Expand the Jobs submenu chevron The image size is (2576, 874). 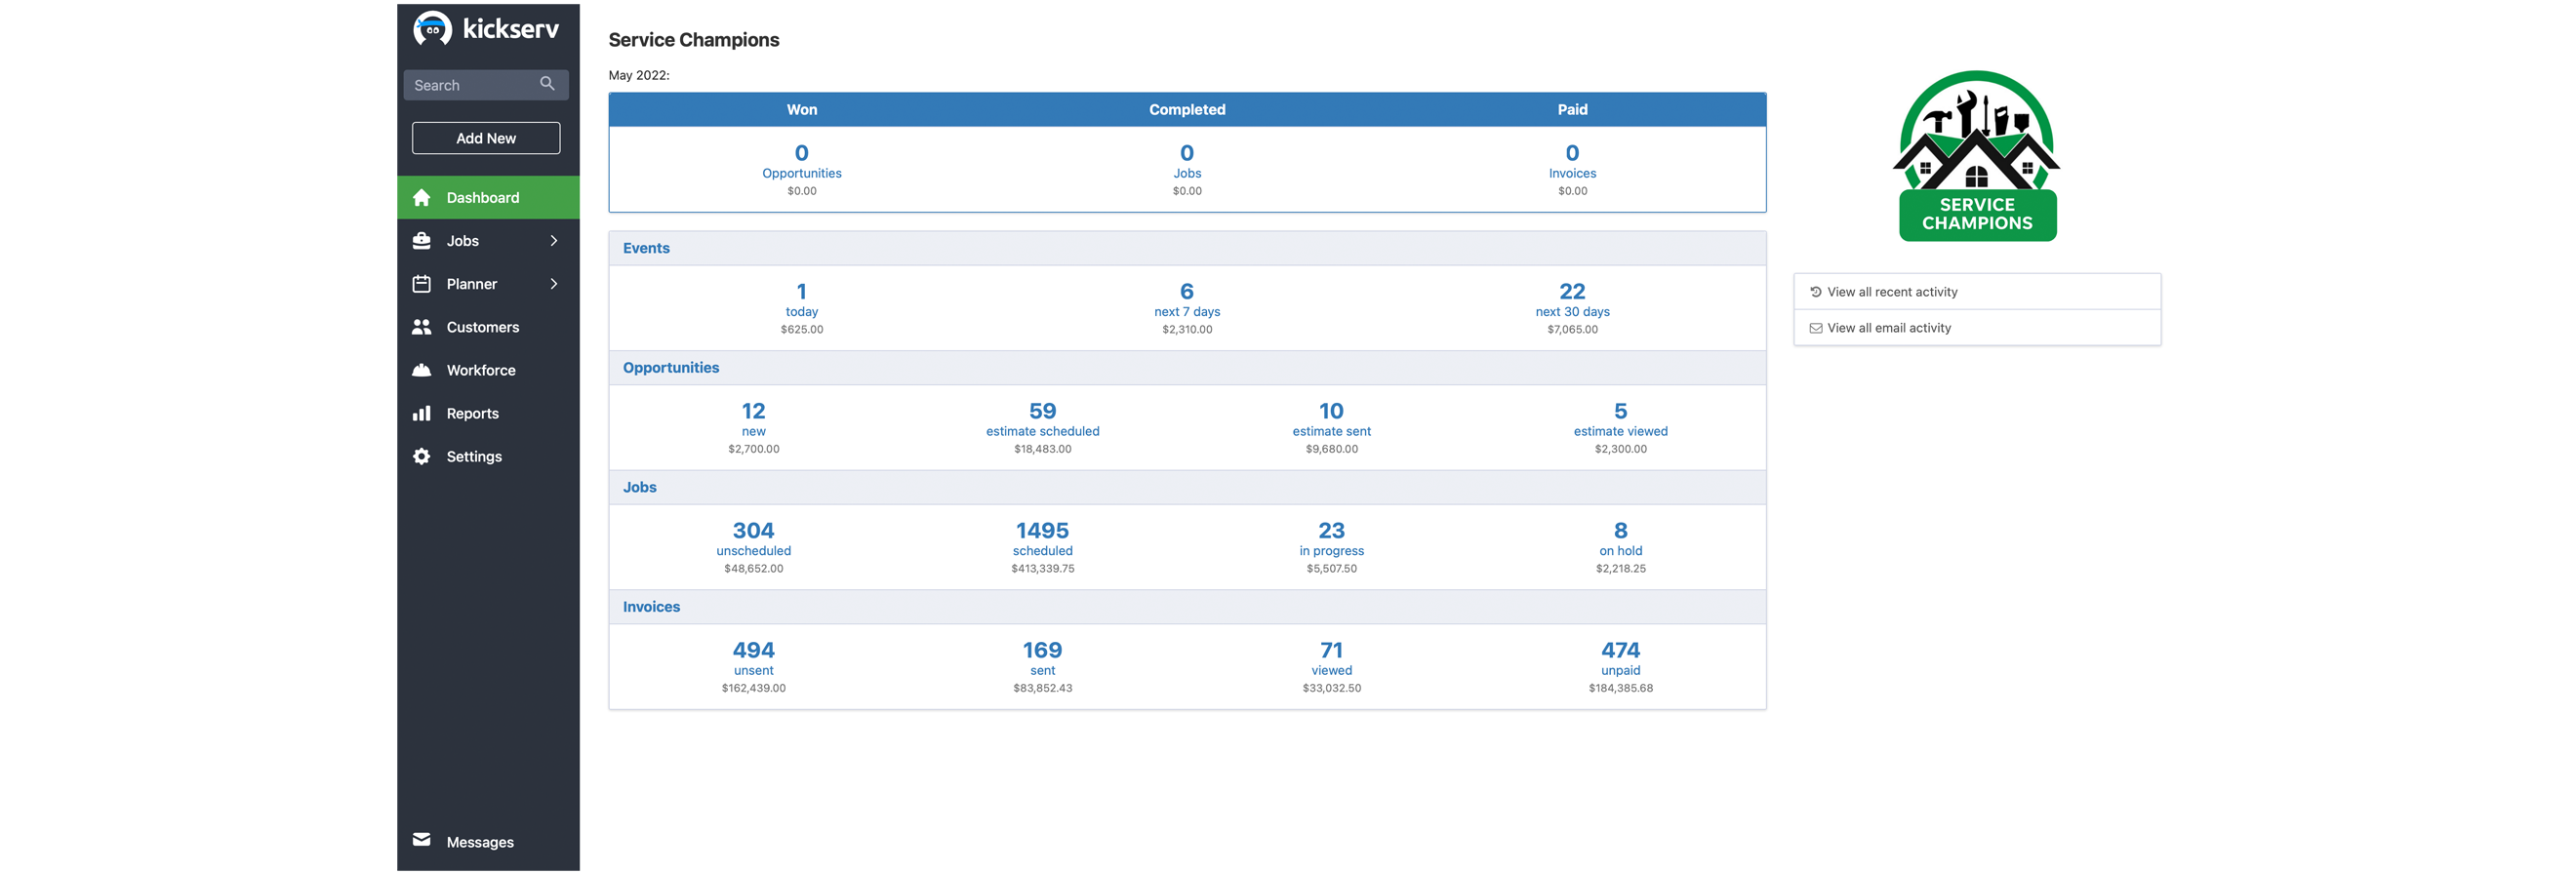click(554, 241)
